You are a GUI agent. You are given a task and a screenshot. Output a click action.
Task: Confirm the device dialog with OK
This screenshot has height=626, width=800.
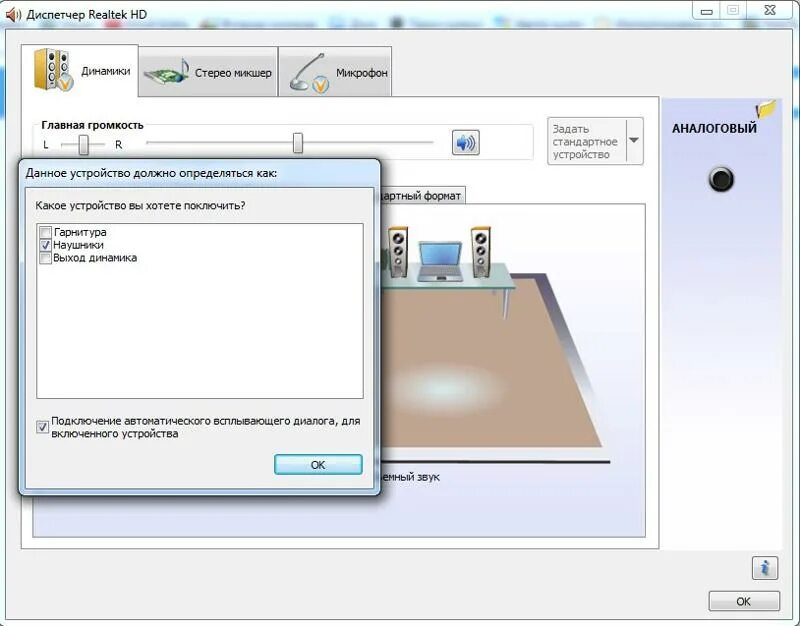click(318, 464)
